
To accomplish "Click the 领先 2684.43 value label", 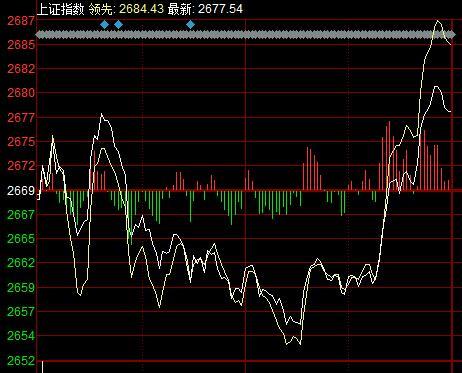I will pos(126,9).
